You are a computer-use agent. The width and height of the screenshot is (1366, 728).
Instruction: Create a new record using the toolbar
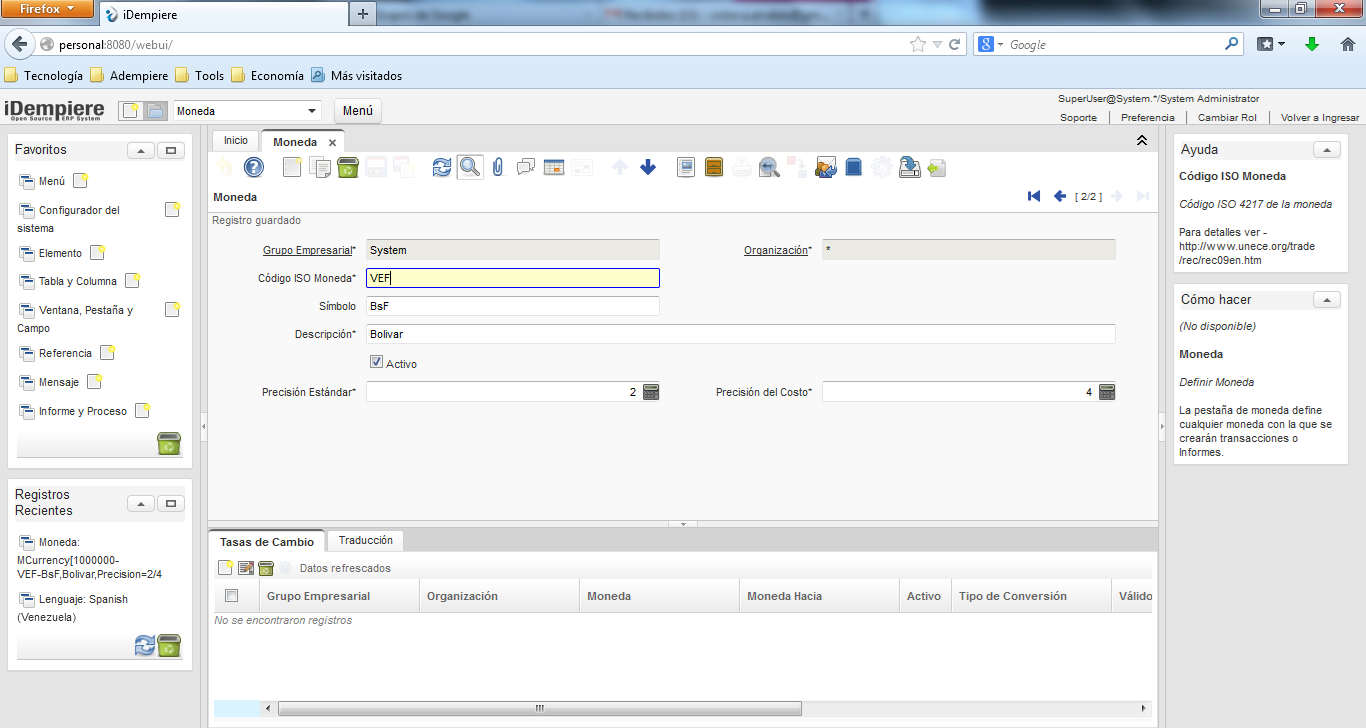pyautogui.click(x=292, y=167)
